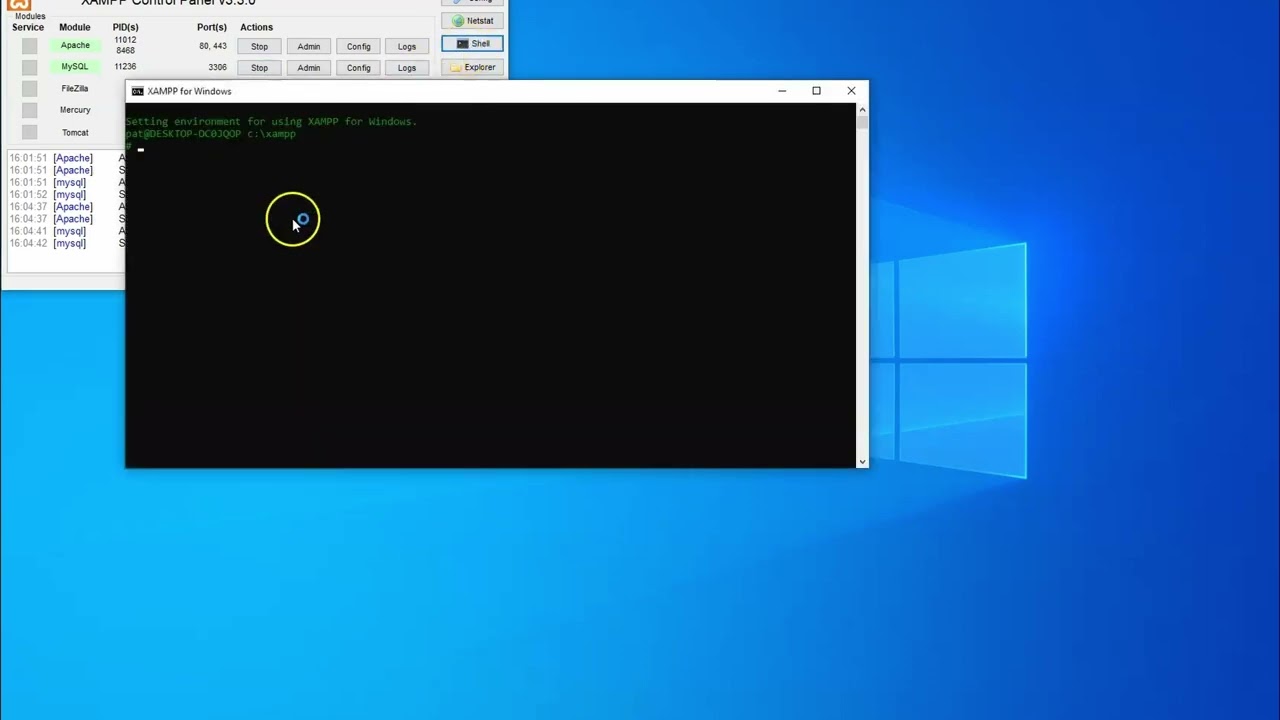Open MySQL Admin page
This screenshot has width=1280, height=720.
[308, 68]
